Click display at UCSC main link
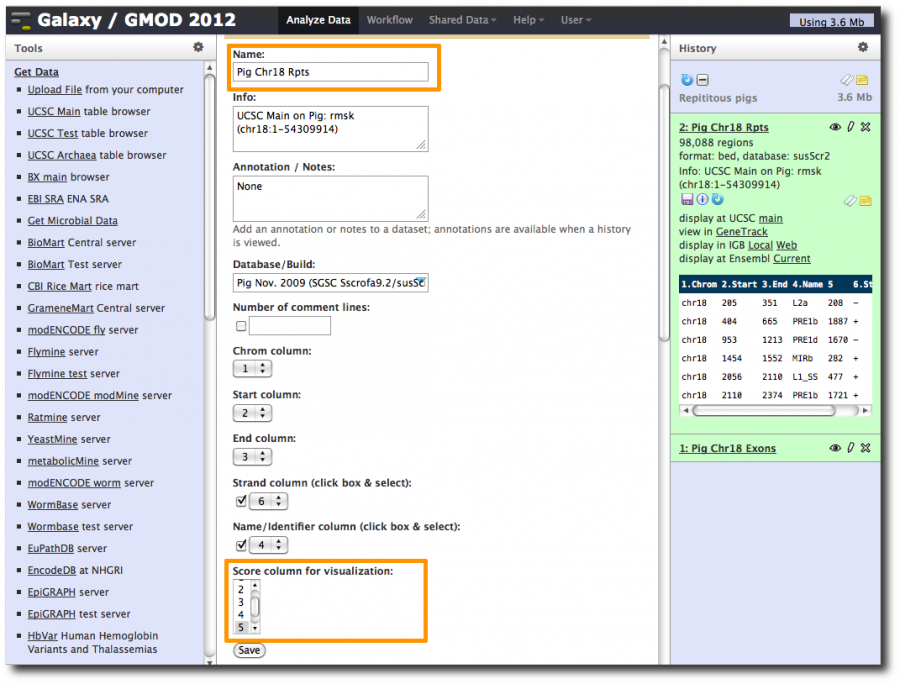This screenshot has width=900, height=684. pos(770,218)
